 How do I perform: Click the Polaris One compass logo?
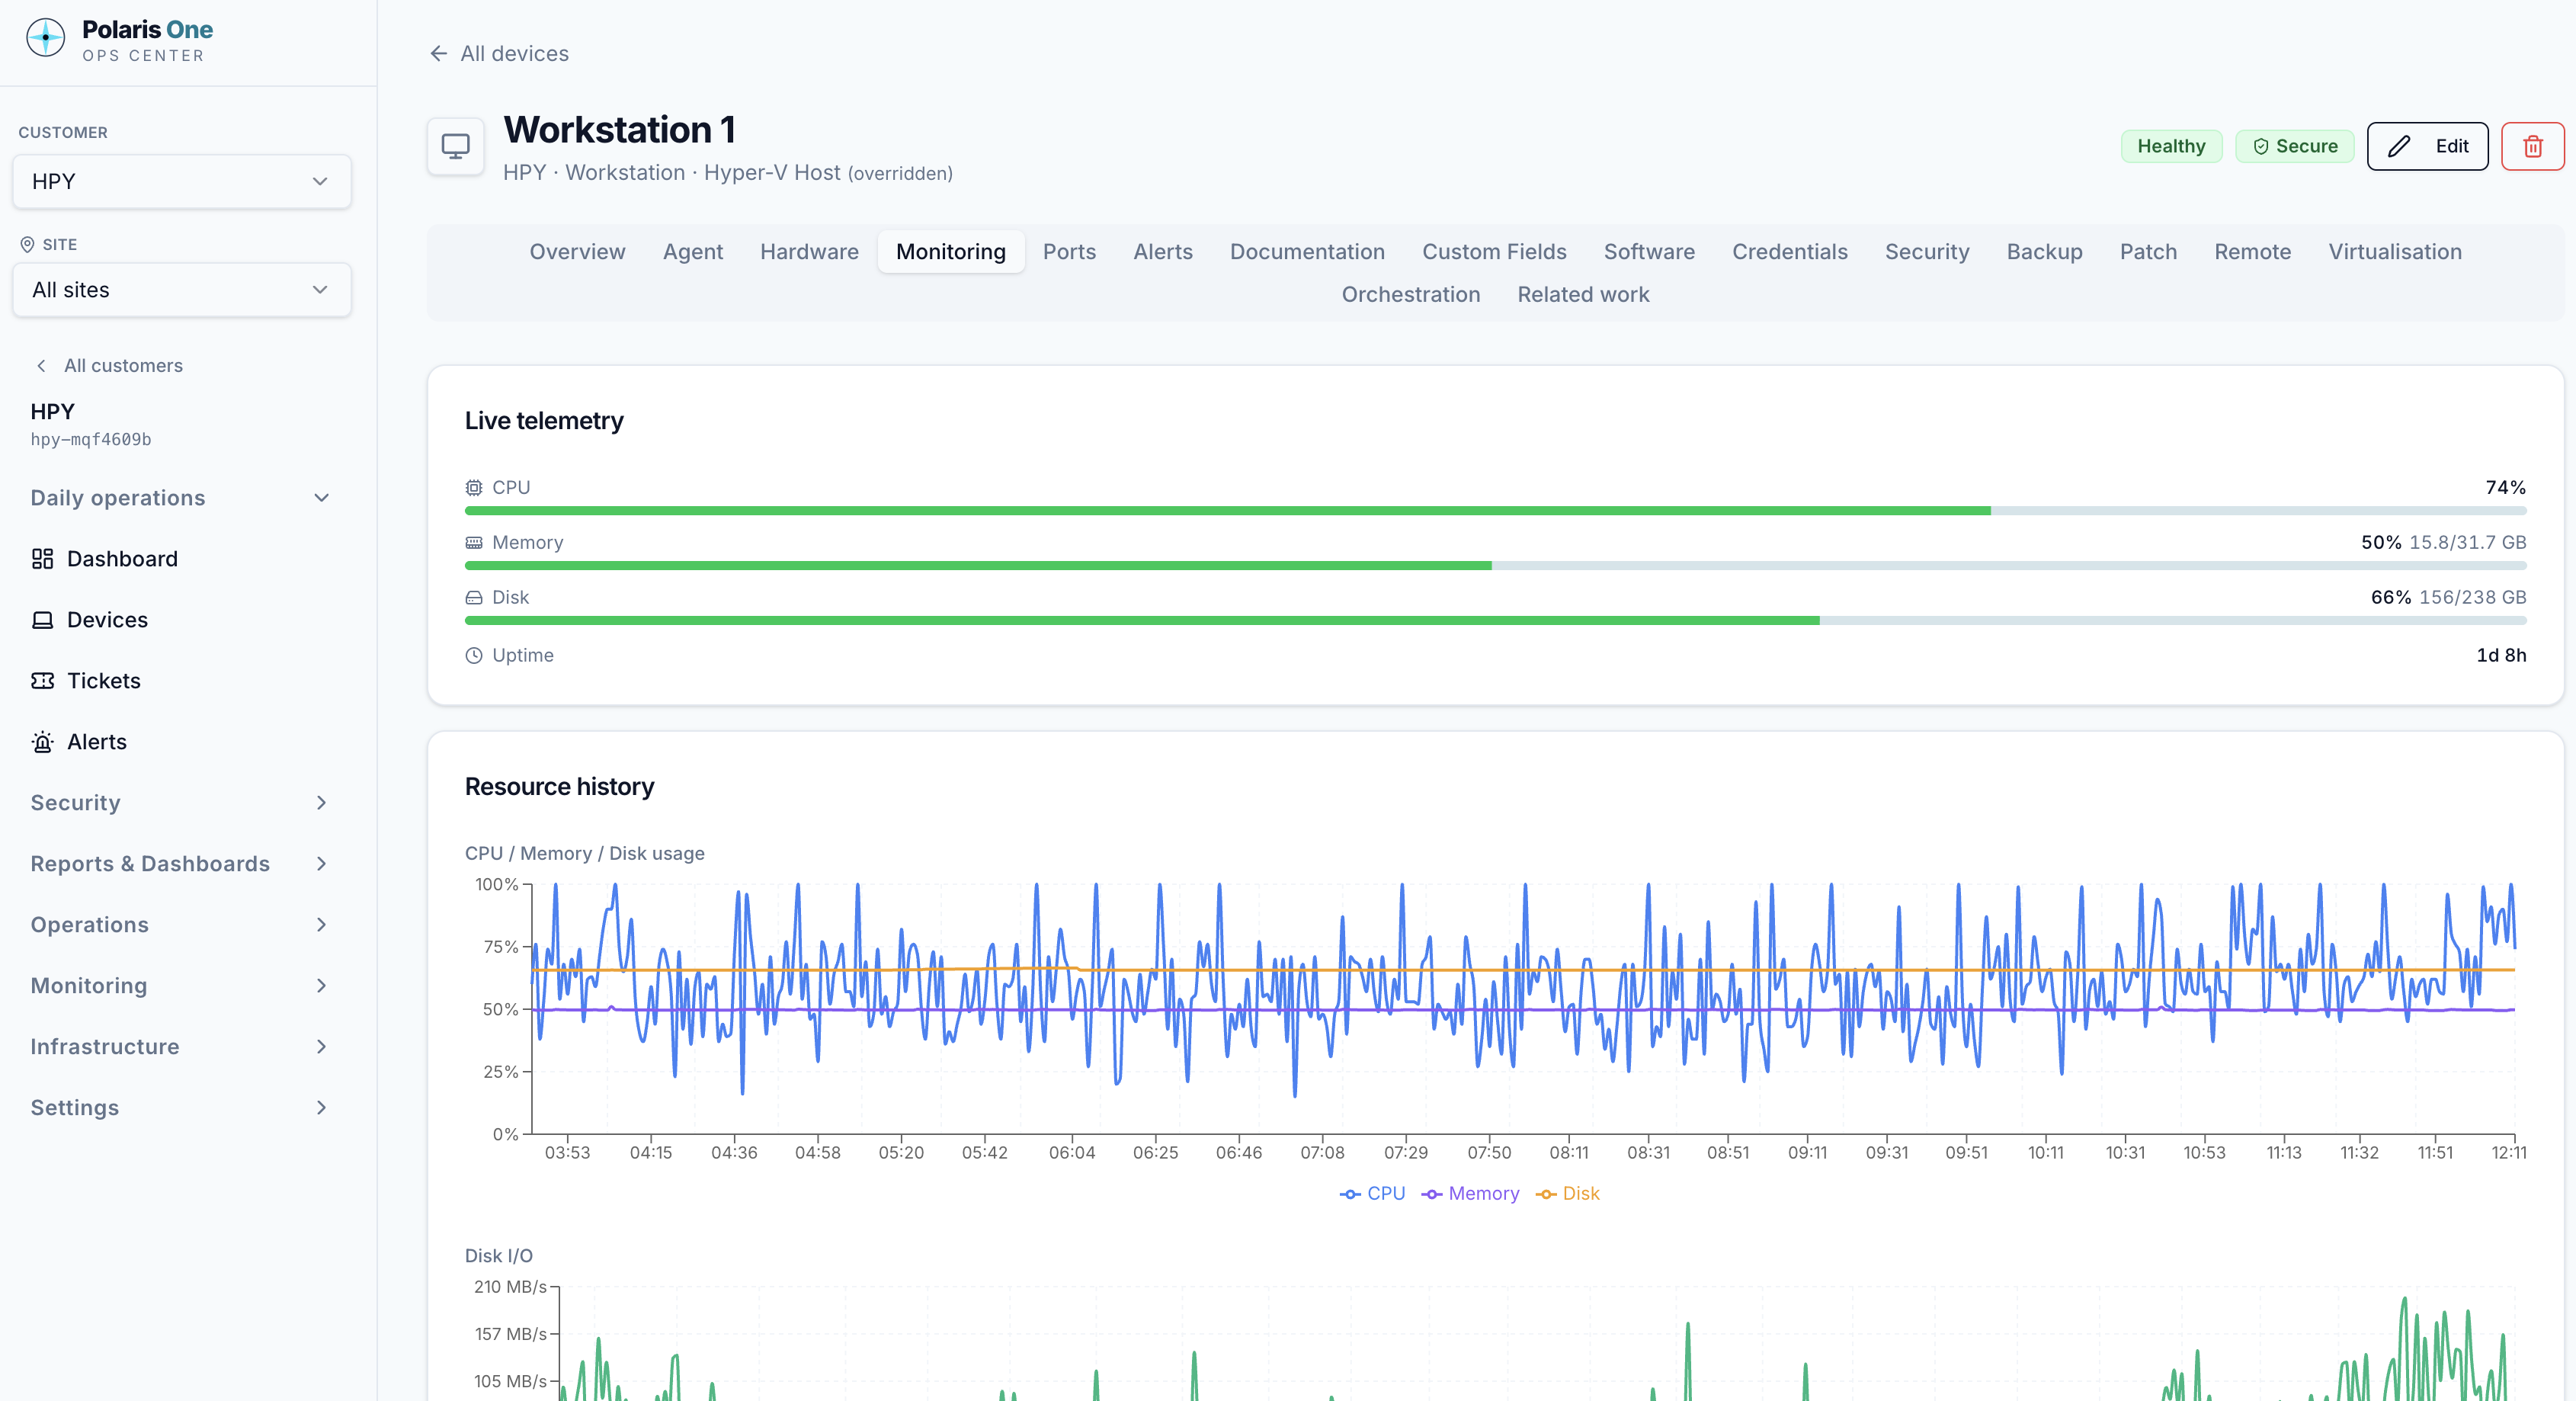tap(45, 38)
